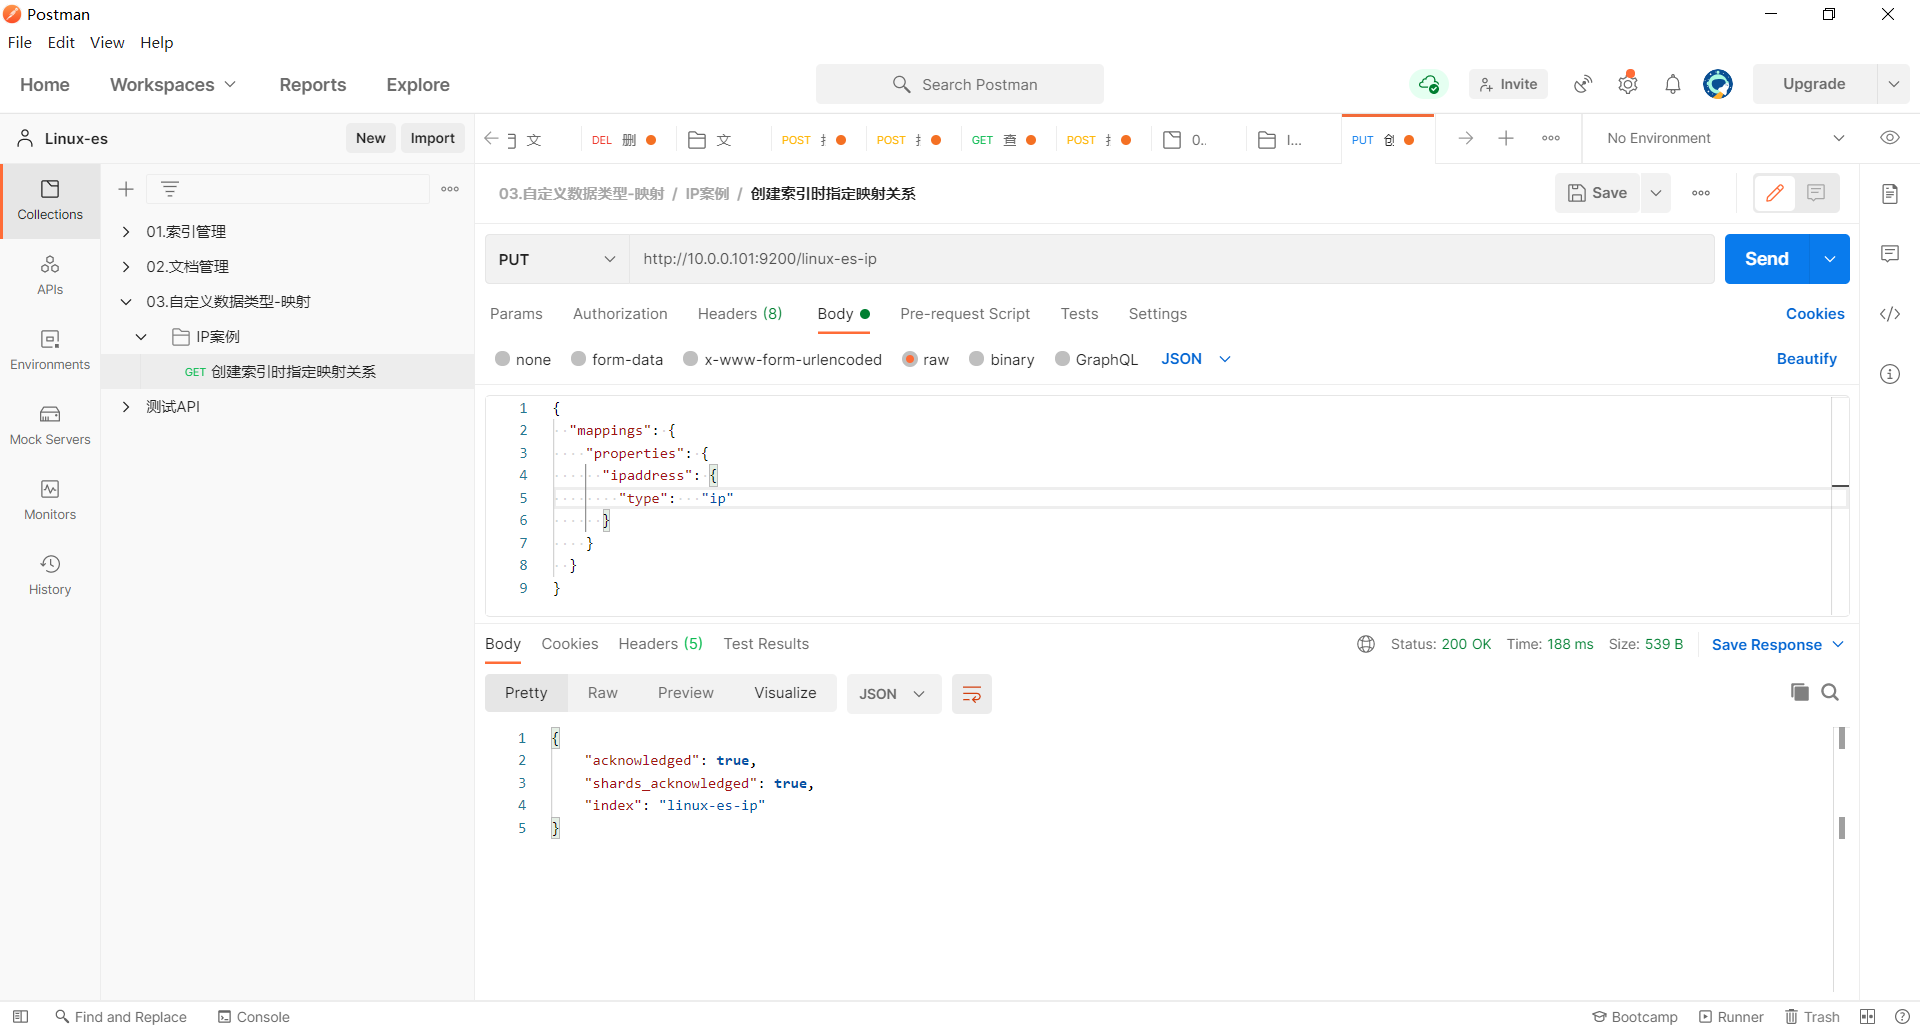Open the Mock Servers sidebar panel
Image resolution: width=1920 pixels, height=1030 pixels.
50,425
